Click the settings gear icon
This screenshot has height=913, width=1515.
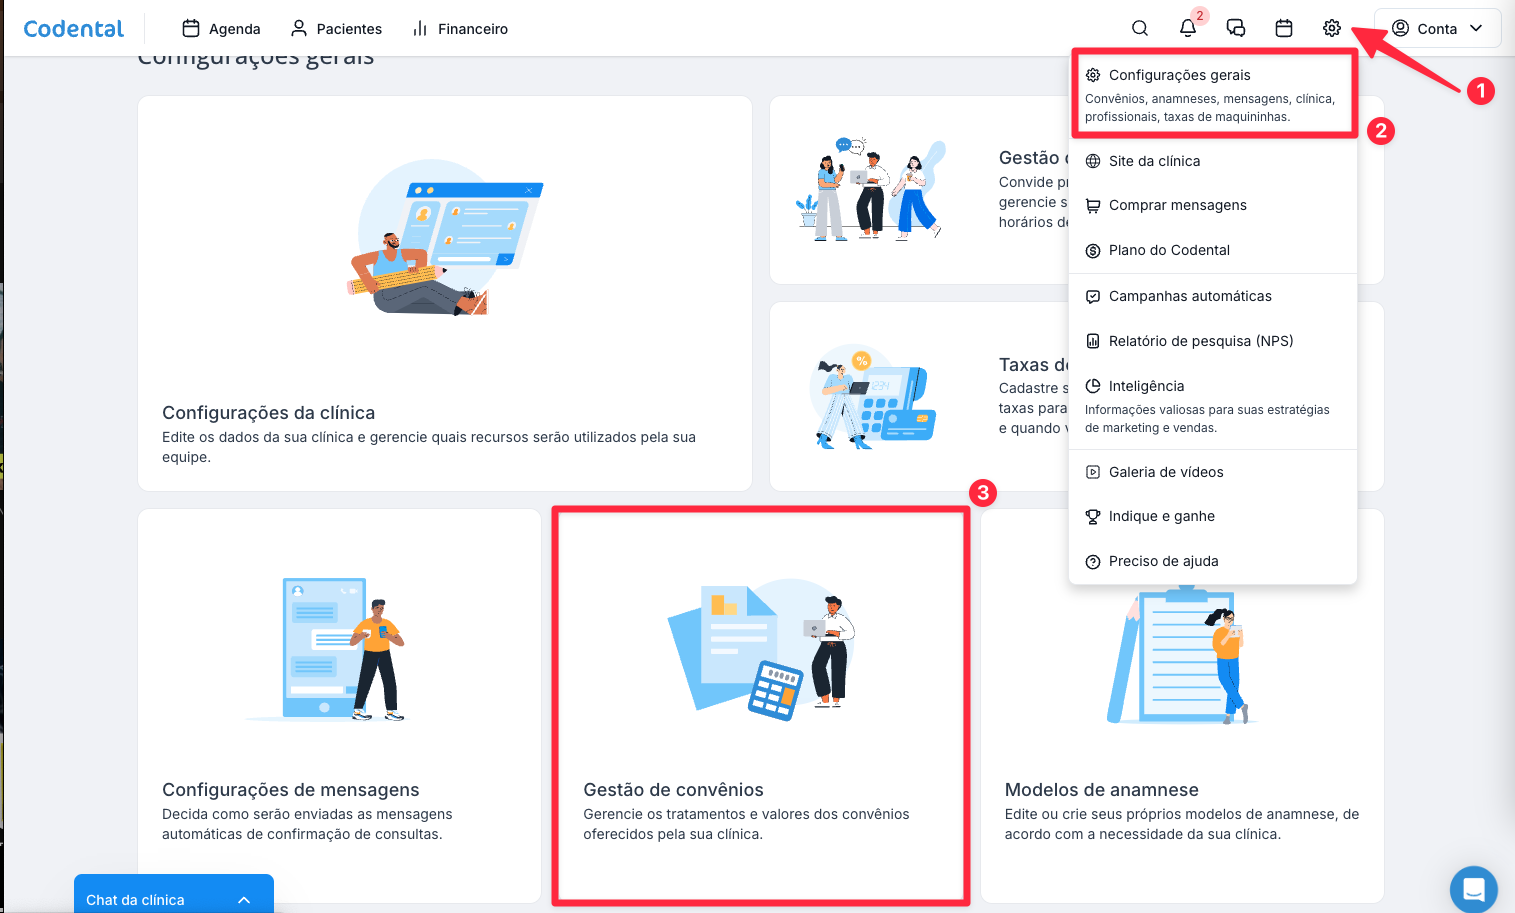(1332, 28)
